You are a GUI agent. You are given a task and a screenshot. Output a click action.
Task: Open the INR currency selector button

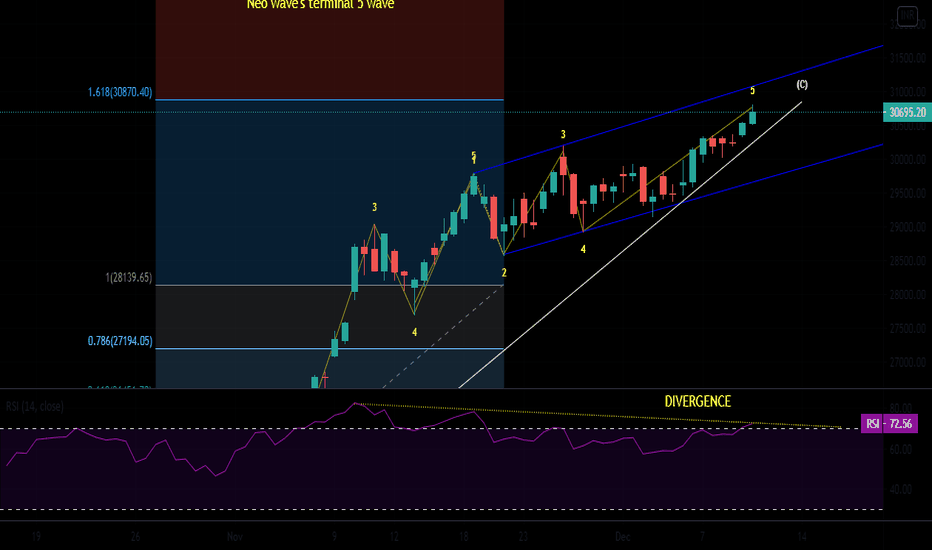(x=907, y=15)
